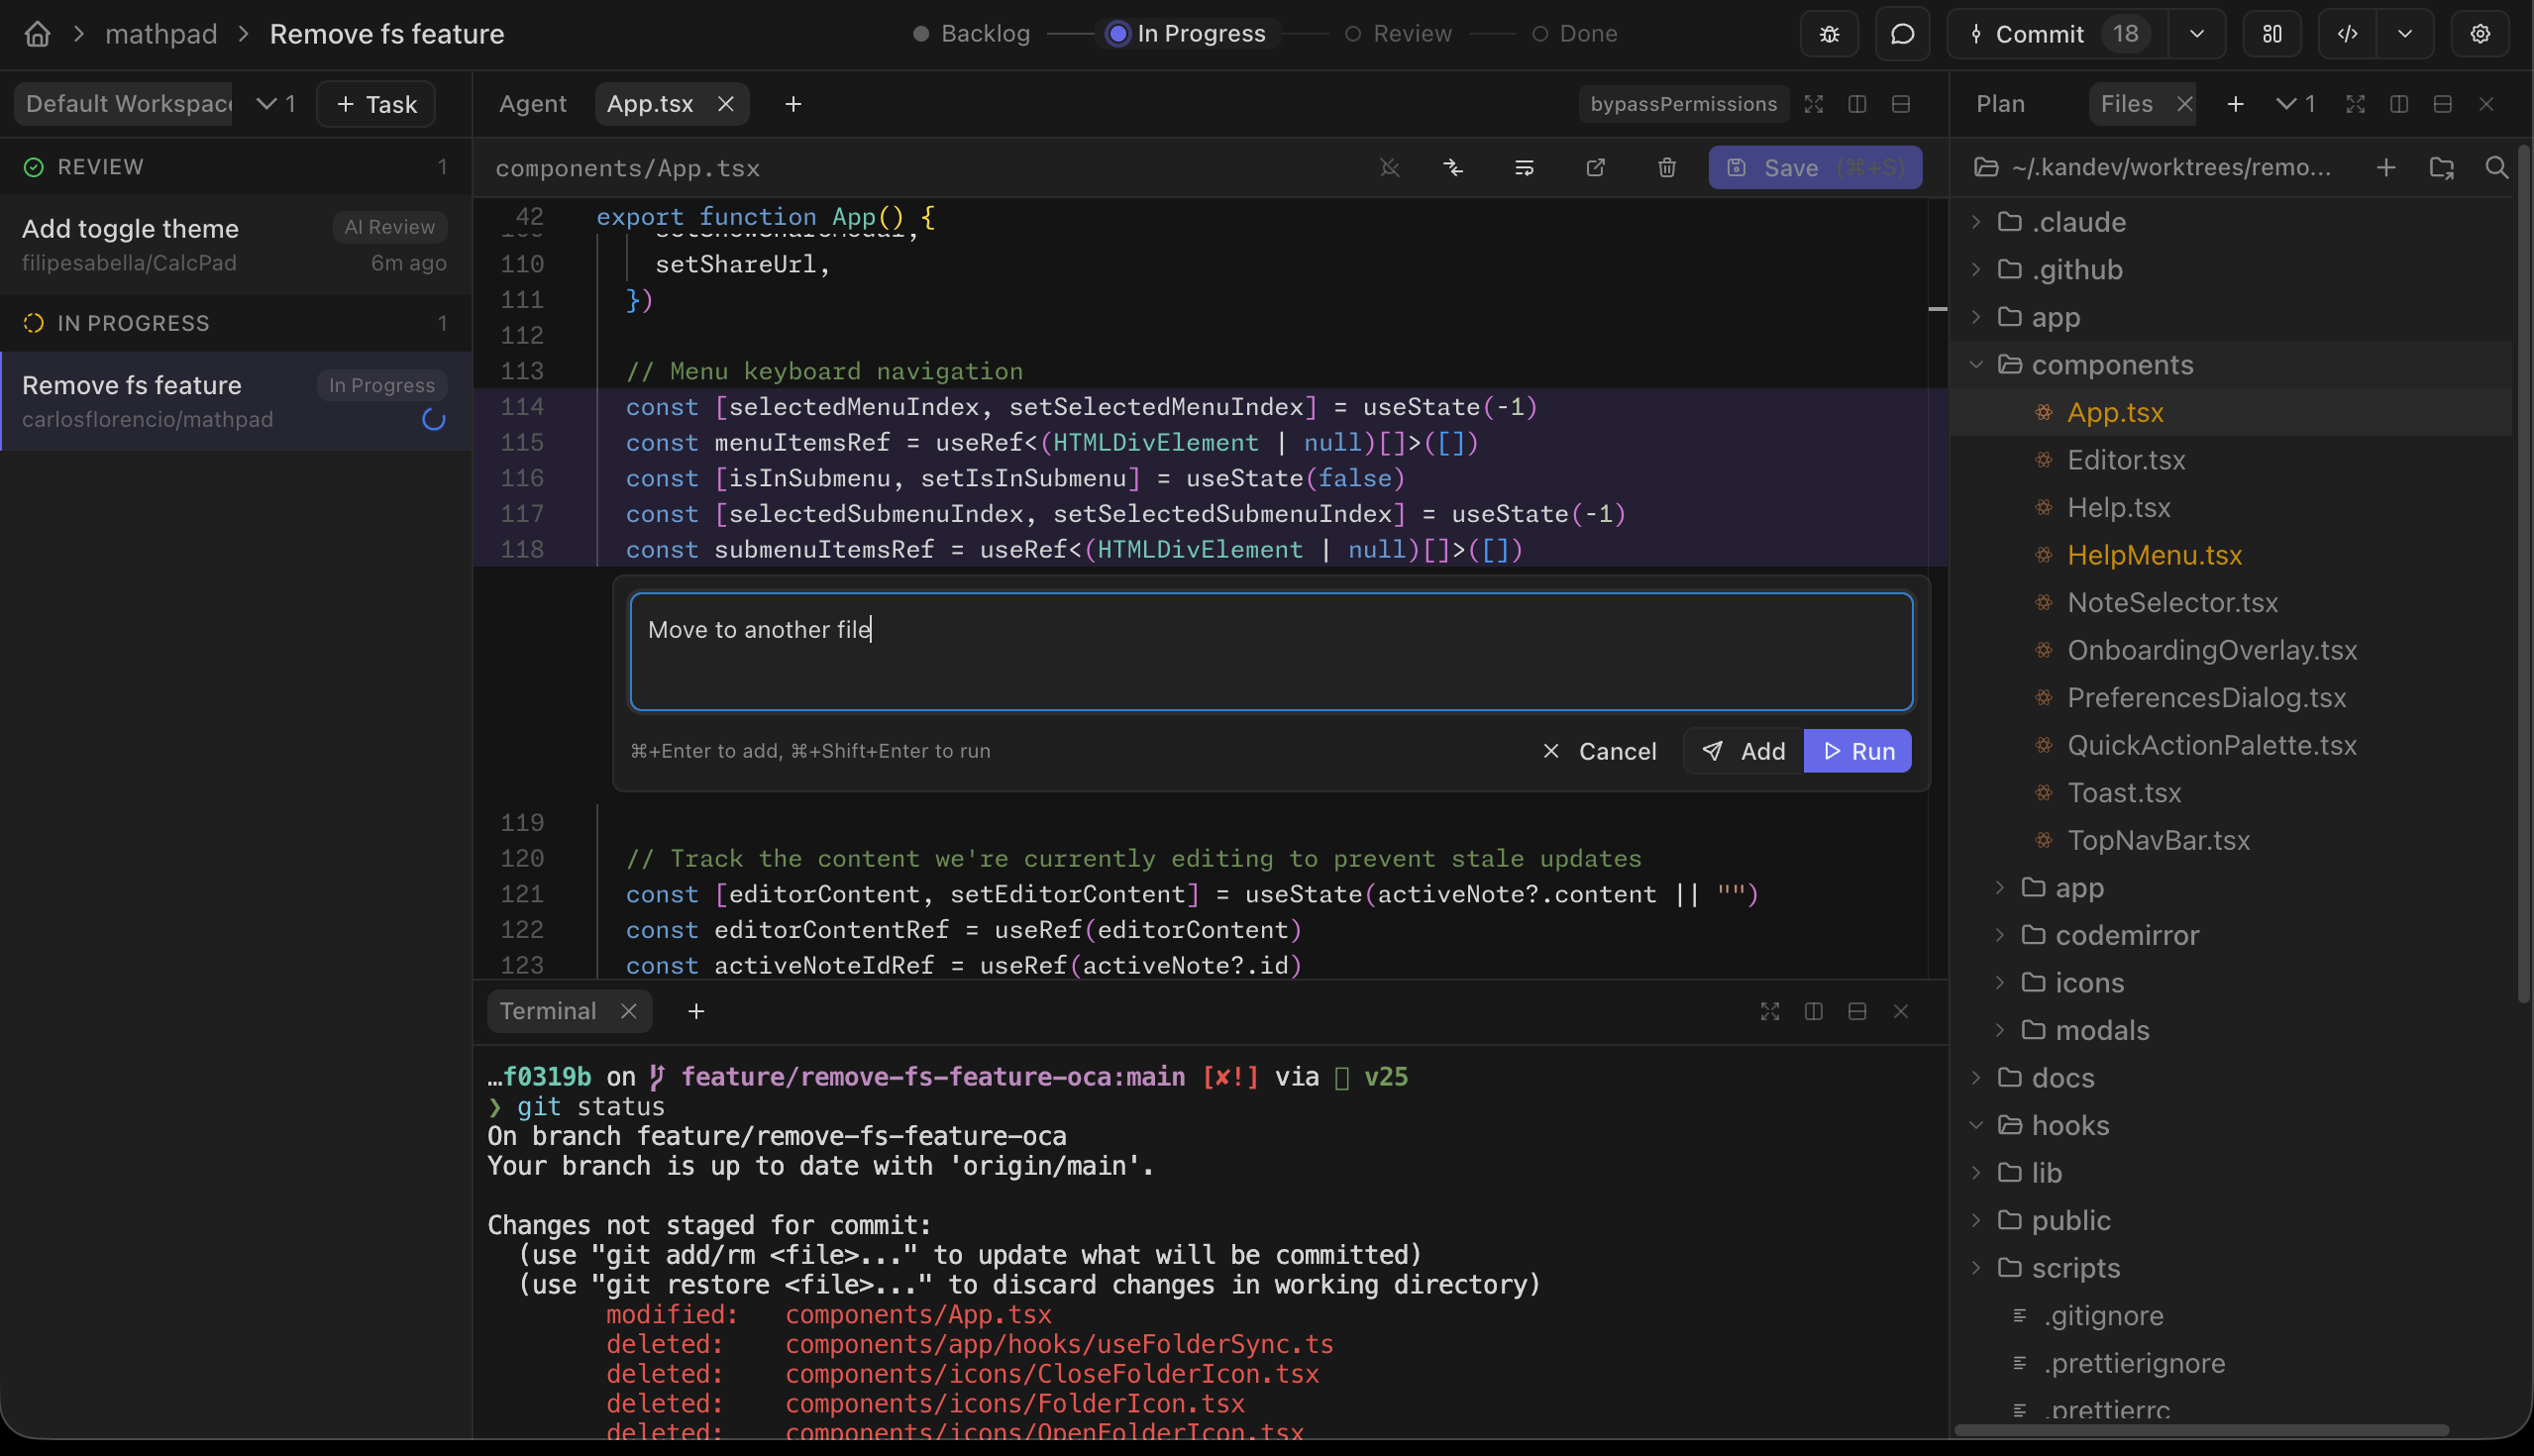Open the Commit dropdown arrow
The width and height of the screenshot is (2534, 1456).
point(2196,34)
